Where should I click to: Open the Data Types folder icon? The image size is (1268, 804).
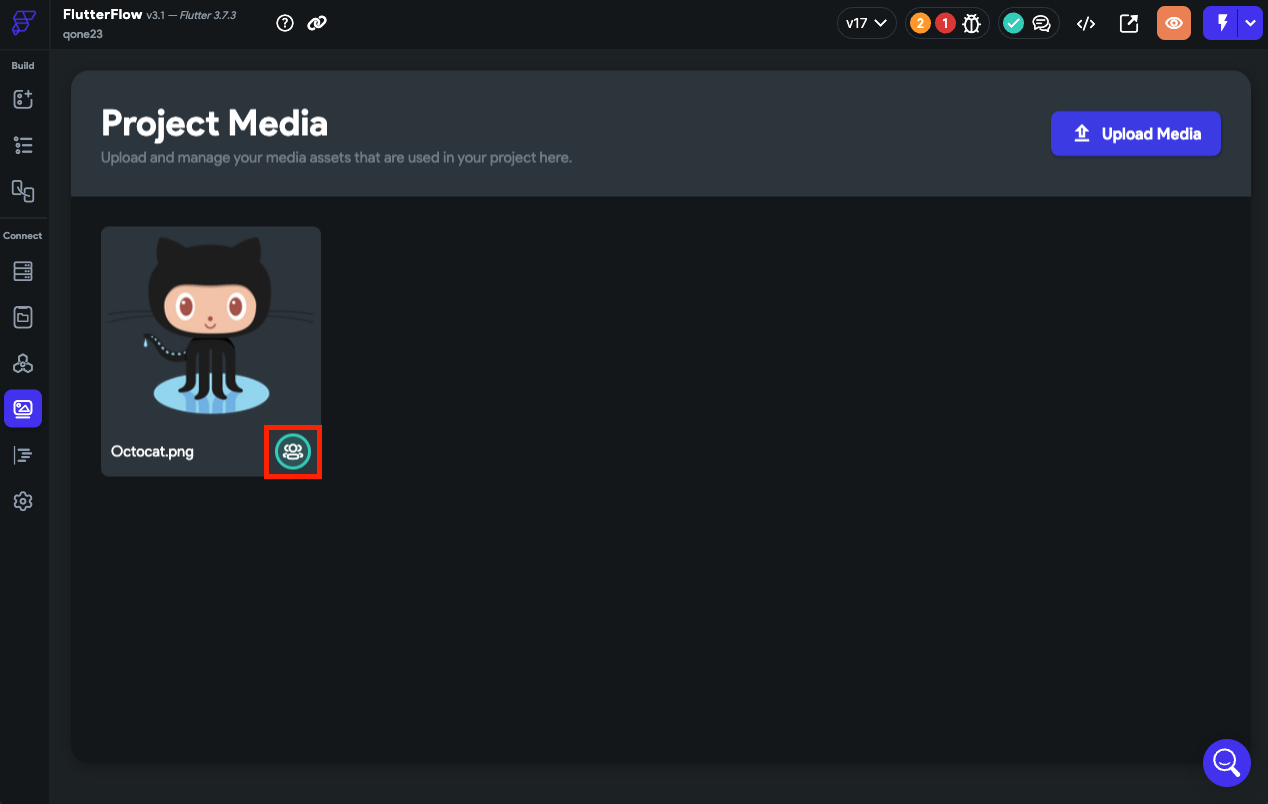(x=23, y=317)
